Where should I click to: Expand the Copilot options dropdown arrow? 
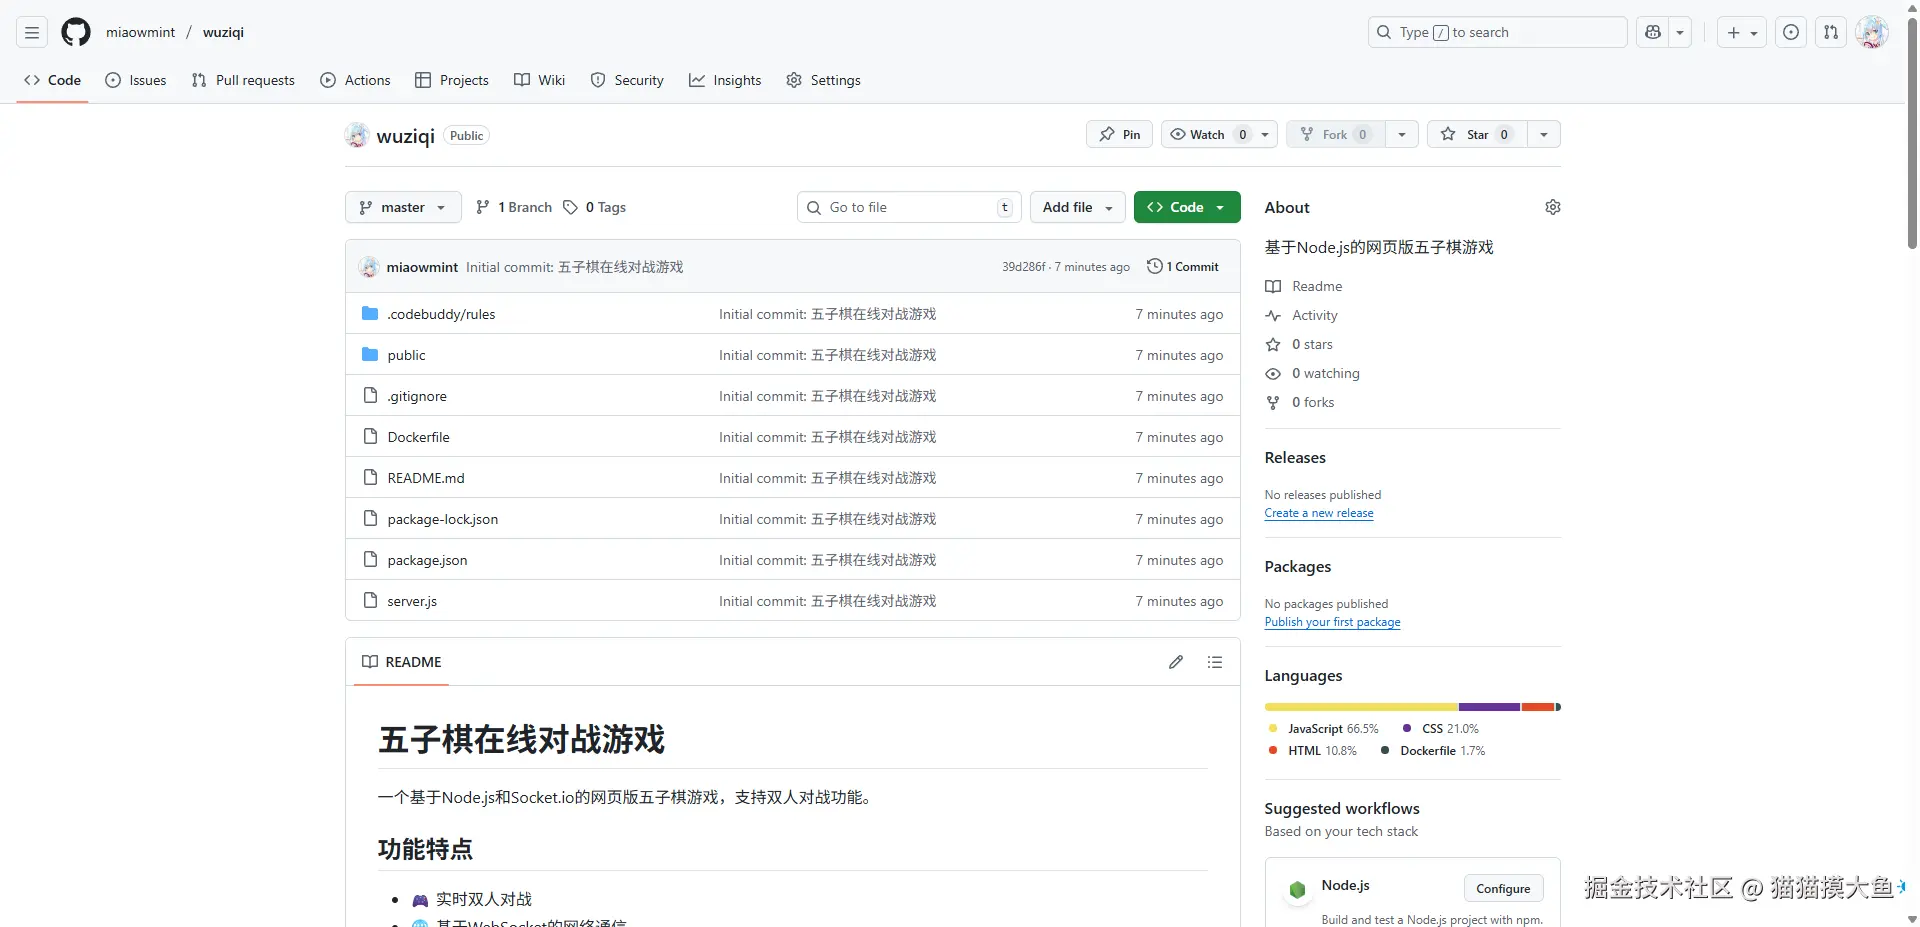1680,33
